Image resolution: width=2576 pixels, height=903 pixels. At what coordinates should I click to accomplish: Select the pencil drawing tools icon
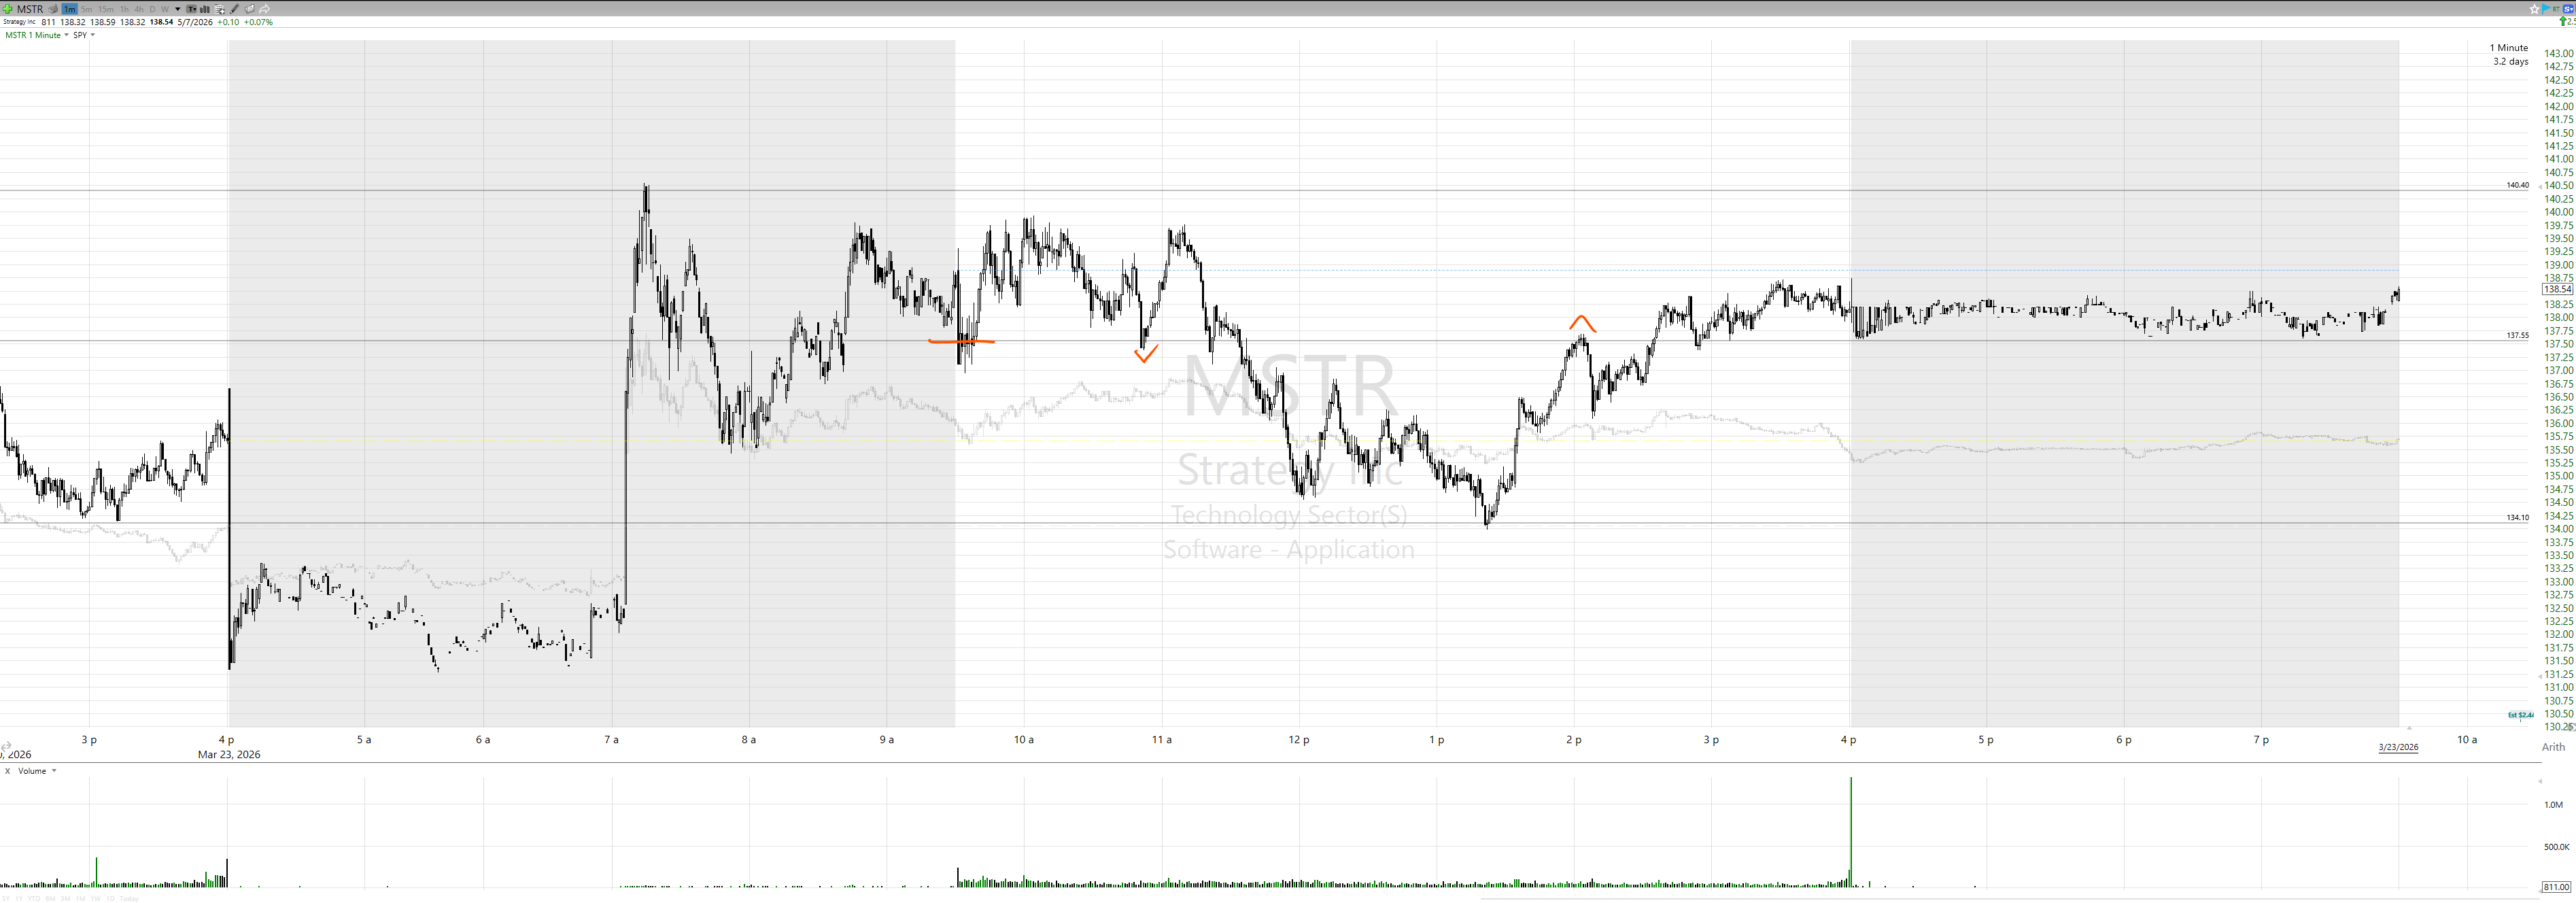(235, 9)
